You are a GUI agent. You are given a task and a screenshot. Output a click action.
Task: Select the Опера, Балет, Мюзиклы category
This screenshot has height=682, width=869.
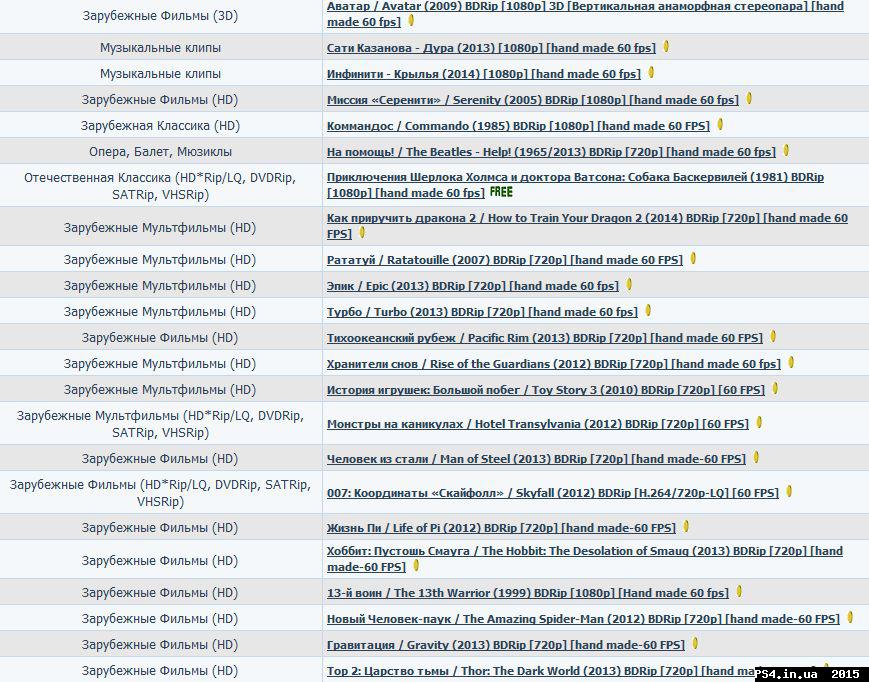[x=160, y=152]
